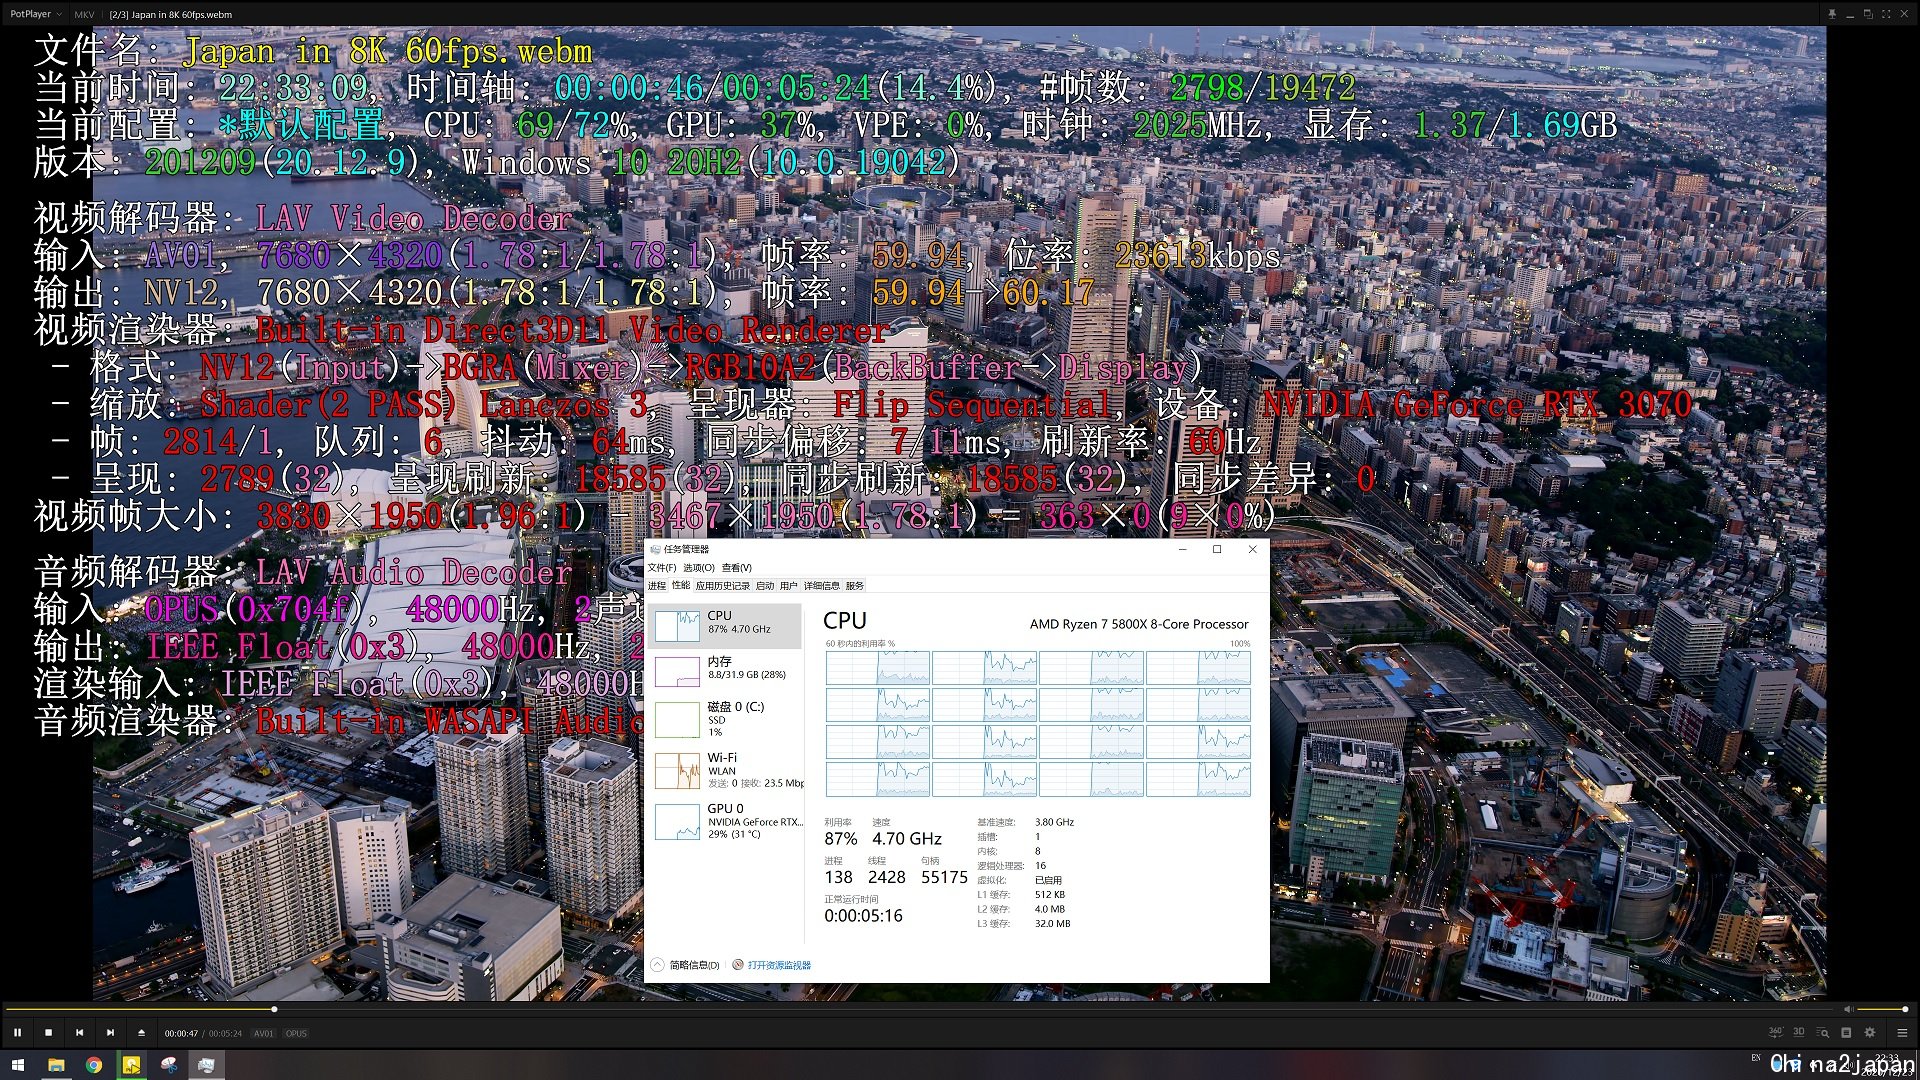Click first logical processor graph
This screenshot has height=1080, width=1920.
(877, 668)
